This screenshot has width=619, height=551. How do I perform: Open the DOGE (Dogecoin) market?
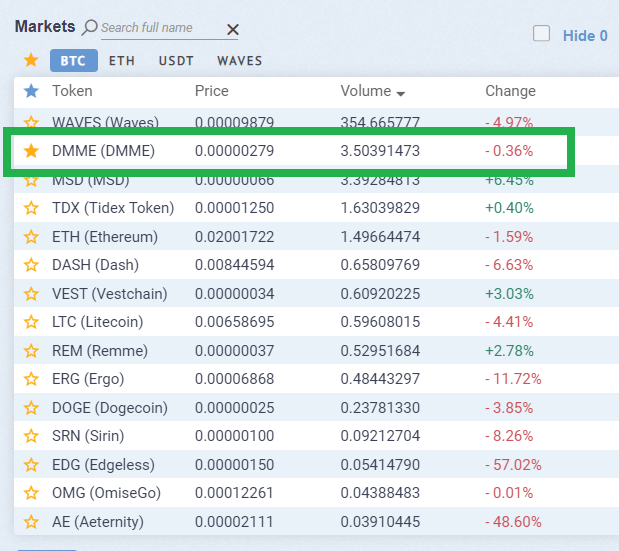tap(110, 408)
